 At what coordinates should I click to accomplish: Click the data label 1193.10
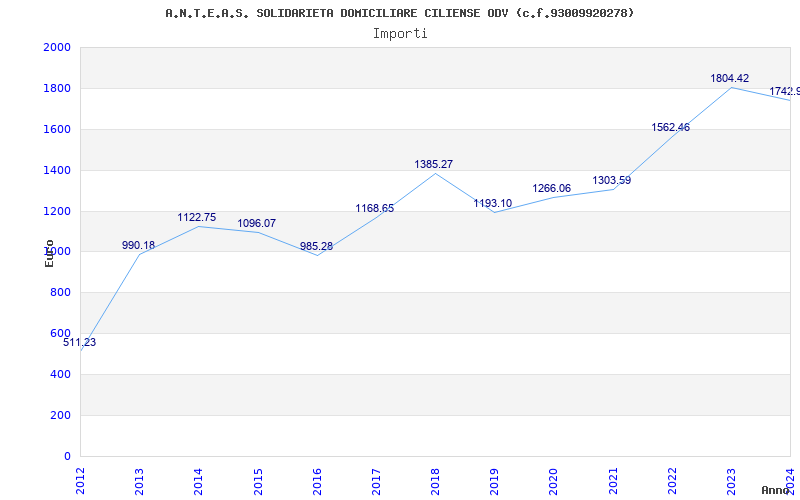(493, 203)
